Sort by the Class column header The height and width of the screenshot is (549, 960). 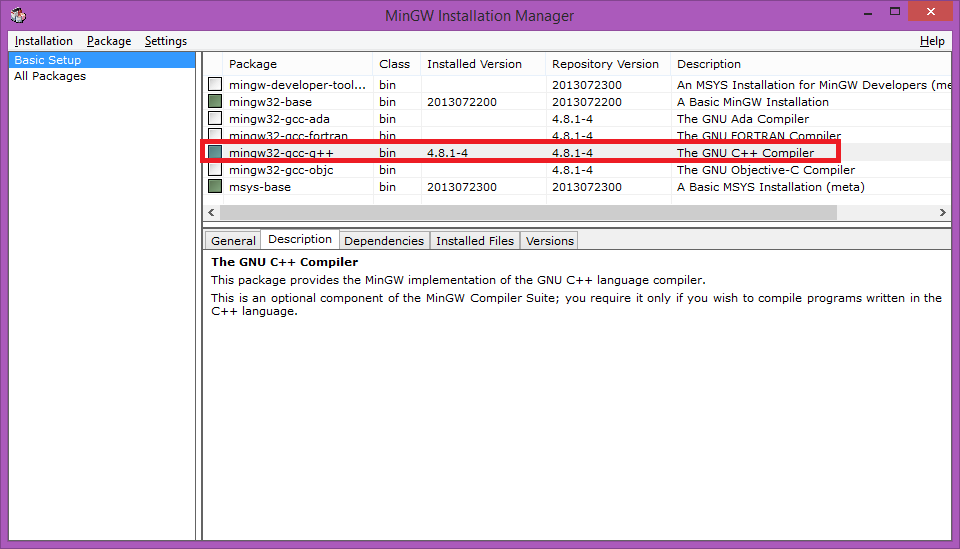[396, 64]
